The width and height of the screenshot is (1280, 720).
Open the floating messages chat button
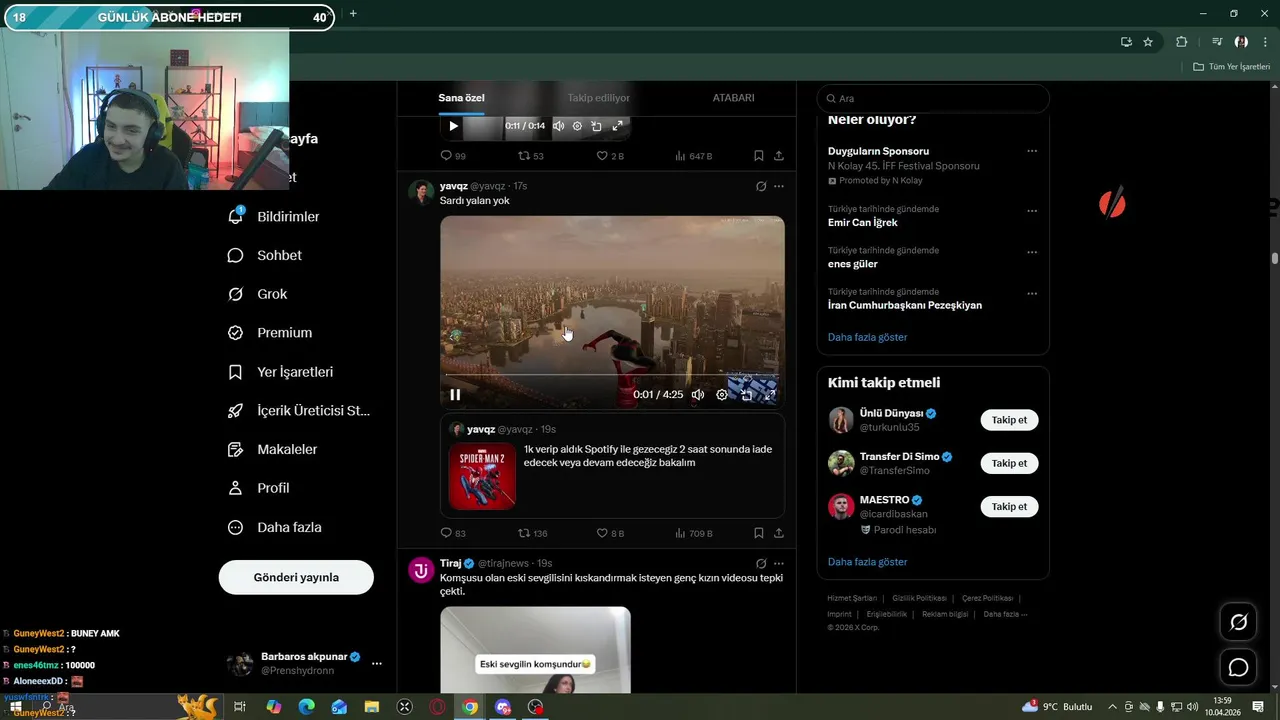1238,667
